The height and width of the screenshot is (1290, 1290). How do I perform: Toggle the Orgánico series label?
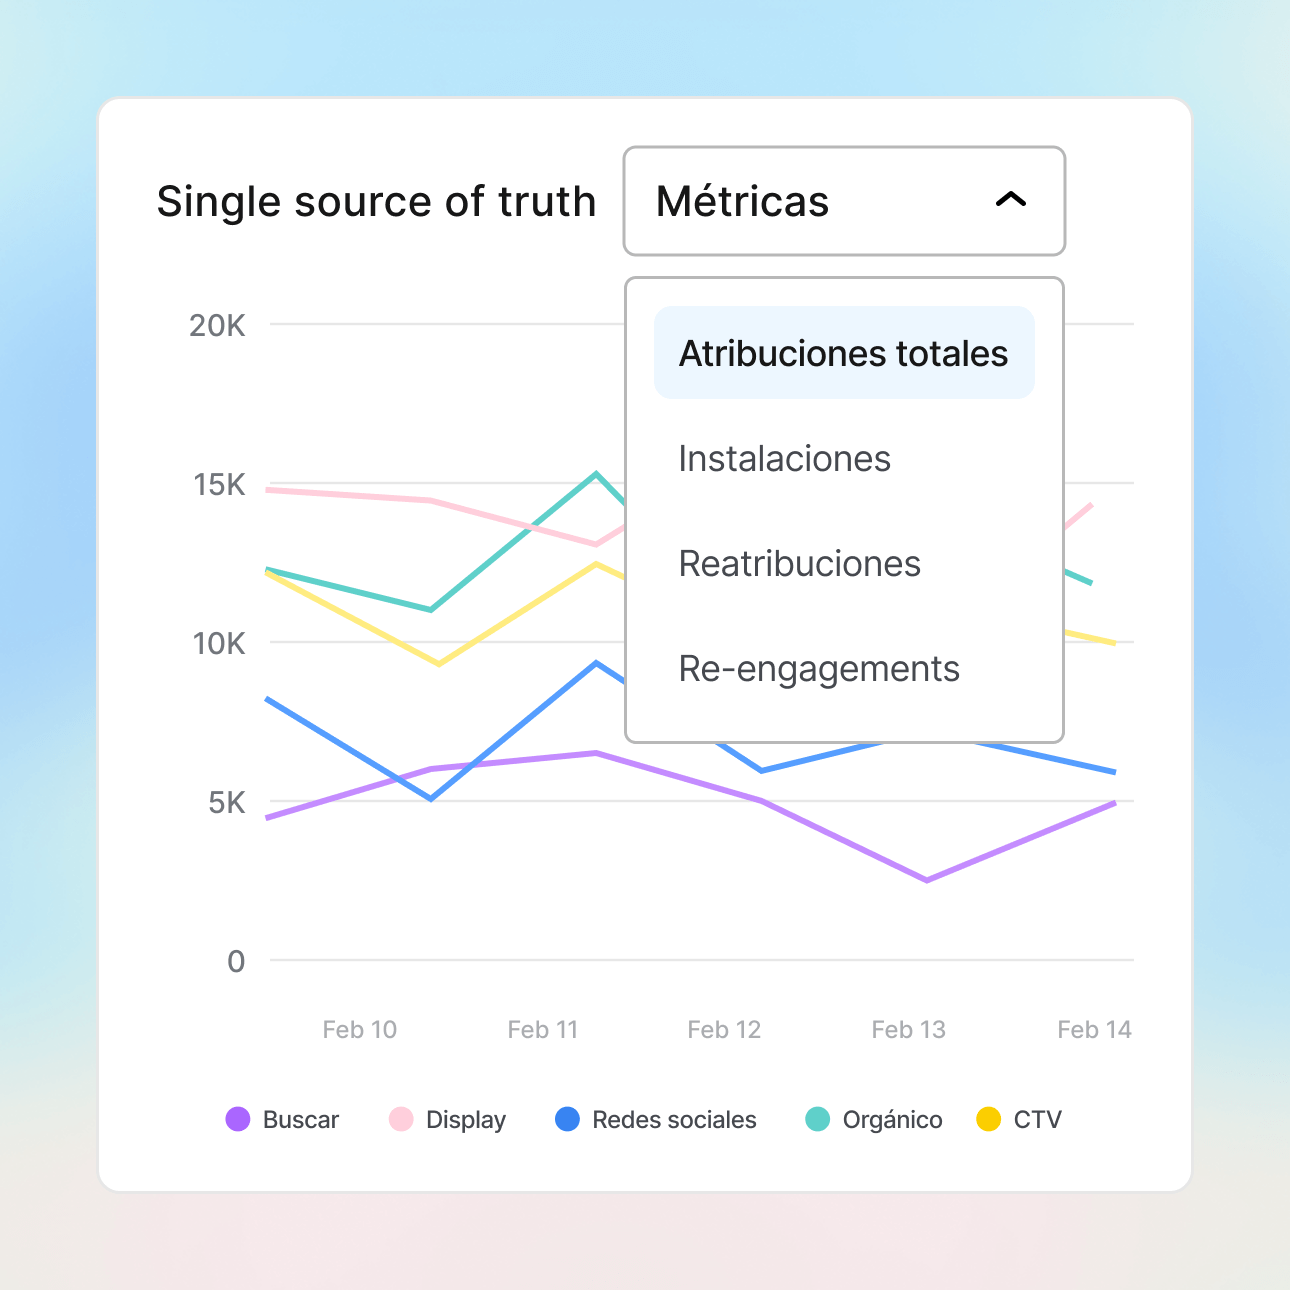[x=892, y=1120]
